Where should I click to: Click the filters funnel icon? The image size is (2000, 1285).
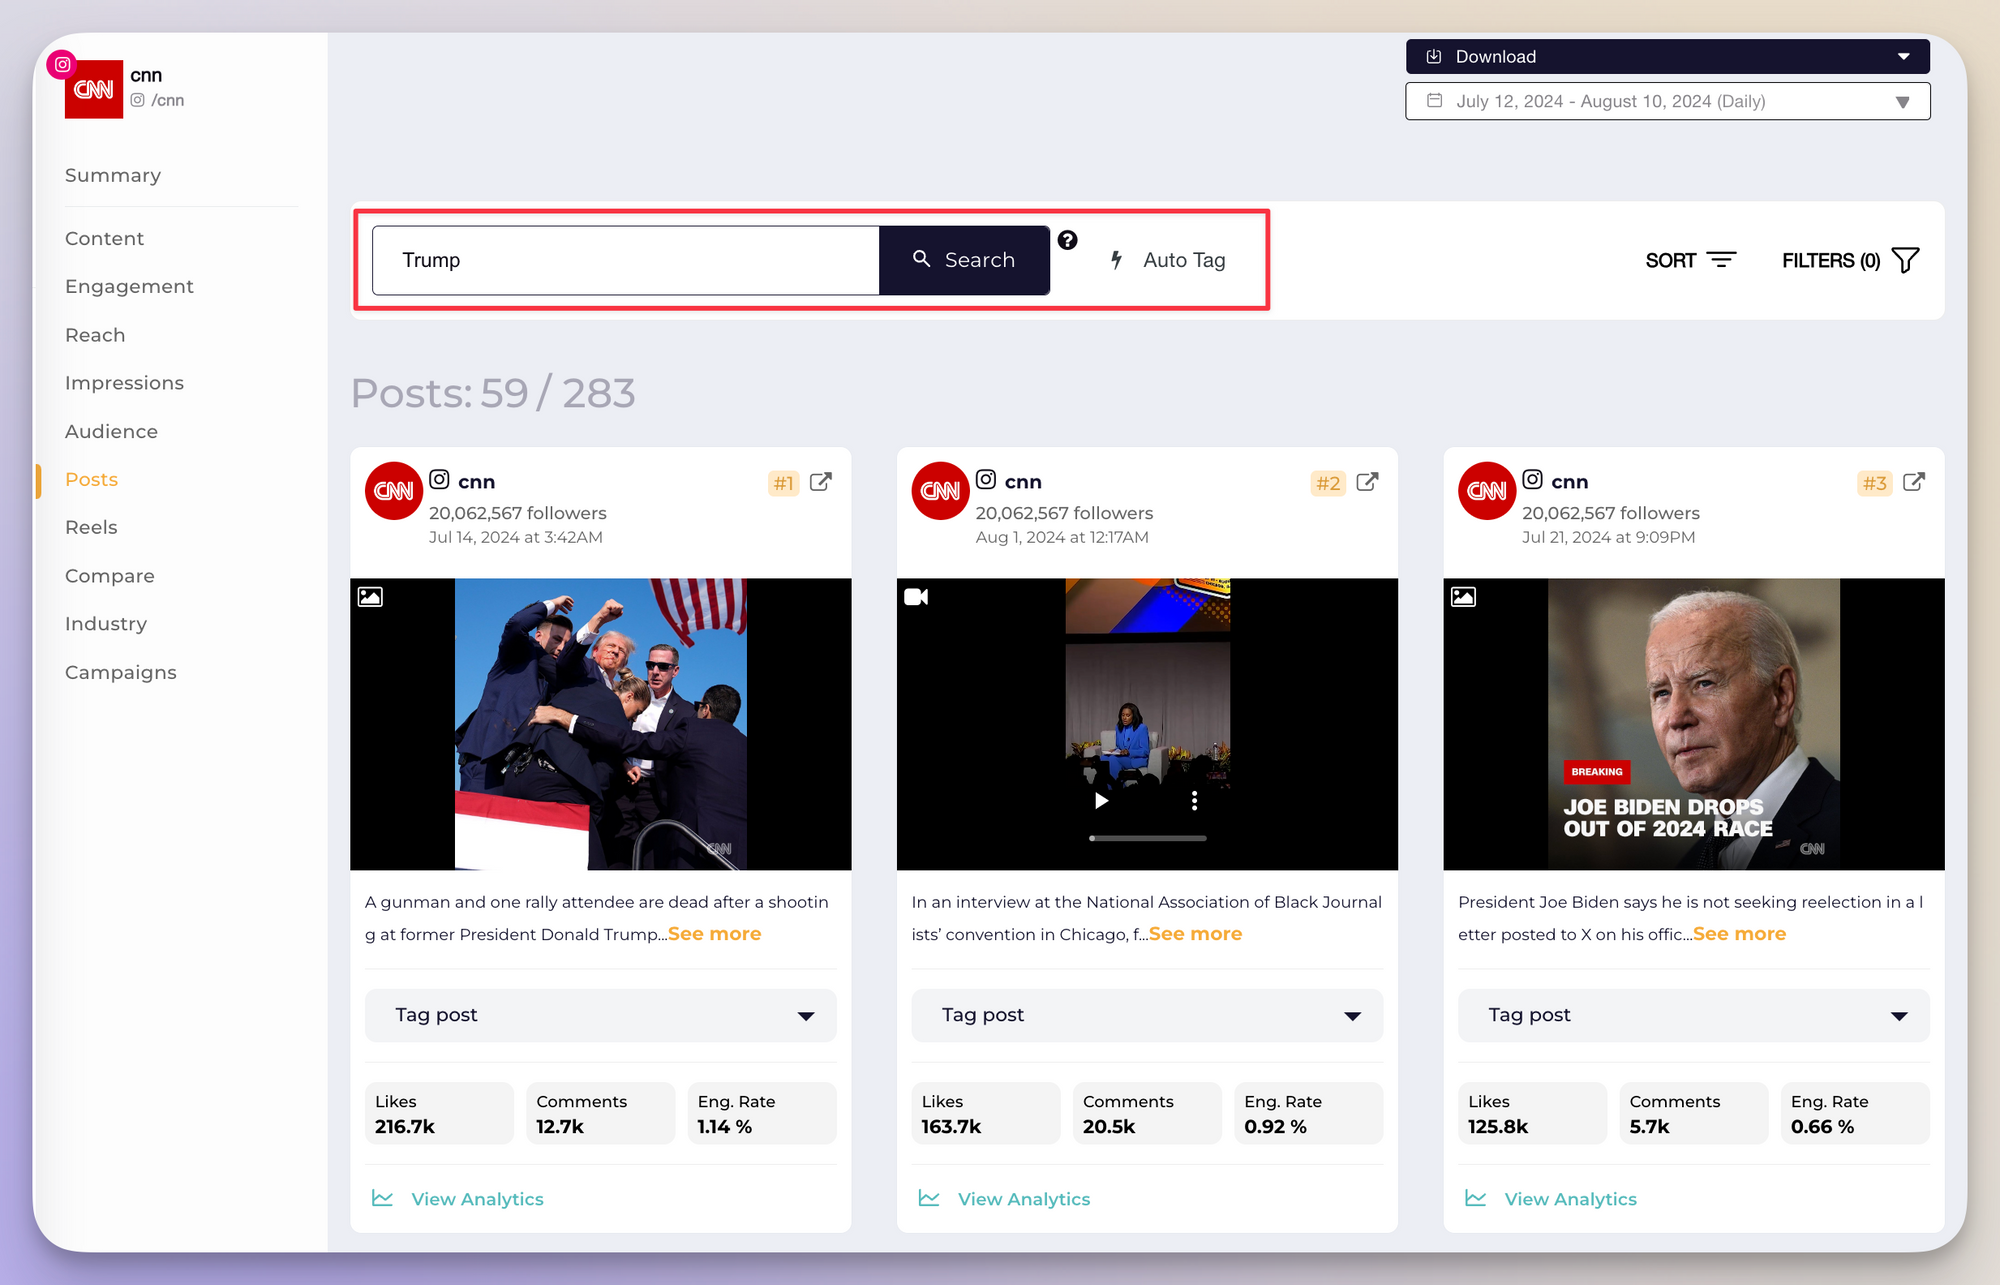coord(1906,260)
